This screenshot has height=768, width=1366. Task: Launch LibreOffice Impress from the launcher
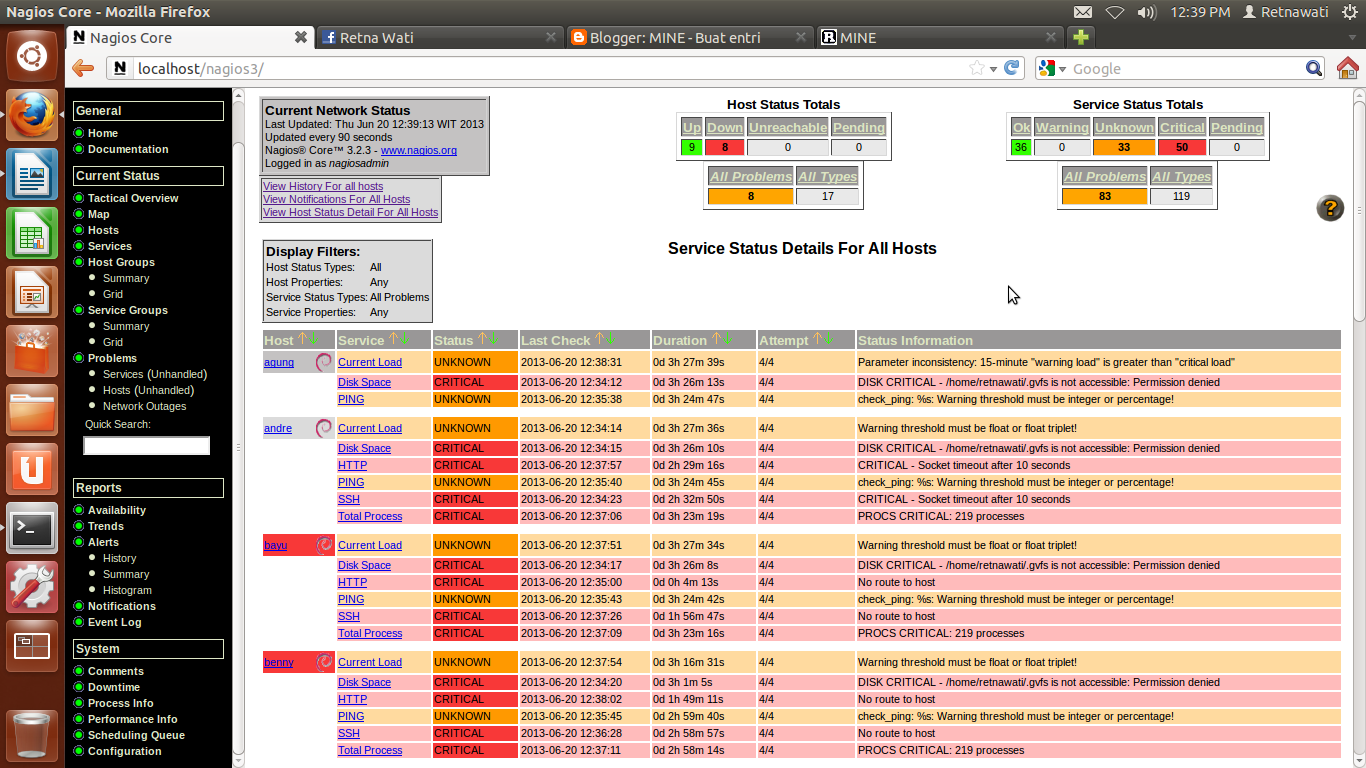point(32,291)
